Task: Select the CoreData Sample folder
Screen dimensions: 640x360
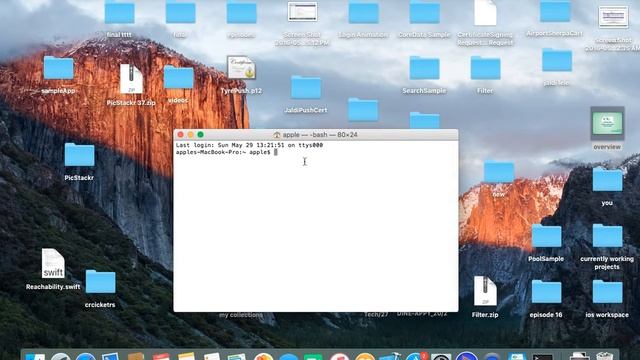Action: pyautogui.click(x=424, y=13)
